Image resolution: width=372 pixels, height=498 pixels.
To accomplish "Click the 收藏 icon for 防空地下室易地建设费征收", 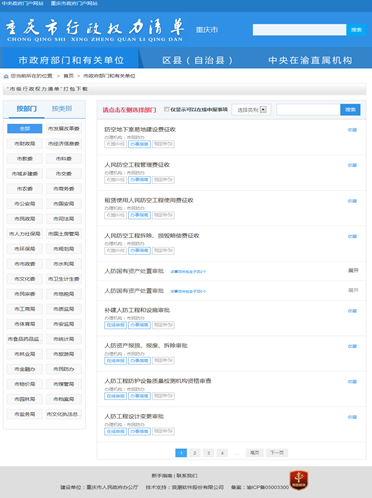I will 352,130.
